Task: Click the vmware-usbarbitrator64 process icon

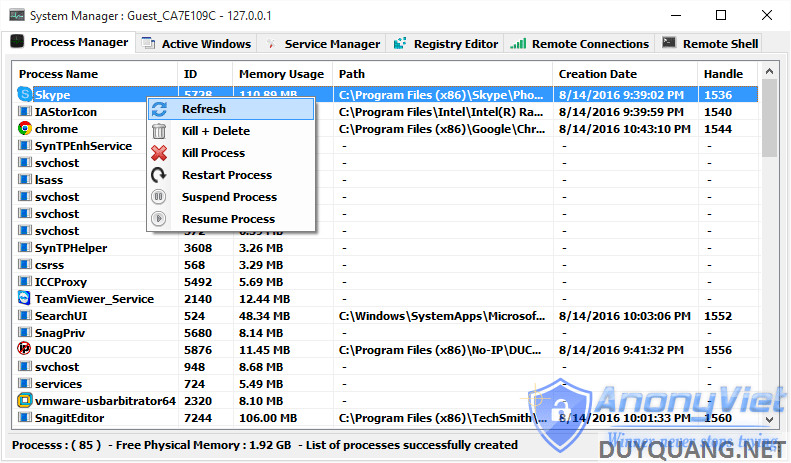Action: [24, 400]
